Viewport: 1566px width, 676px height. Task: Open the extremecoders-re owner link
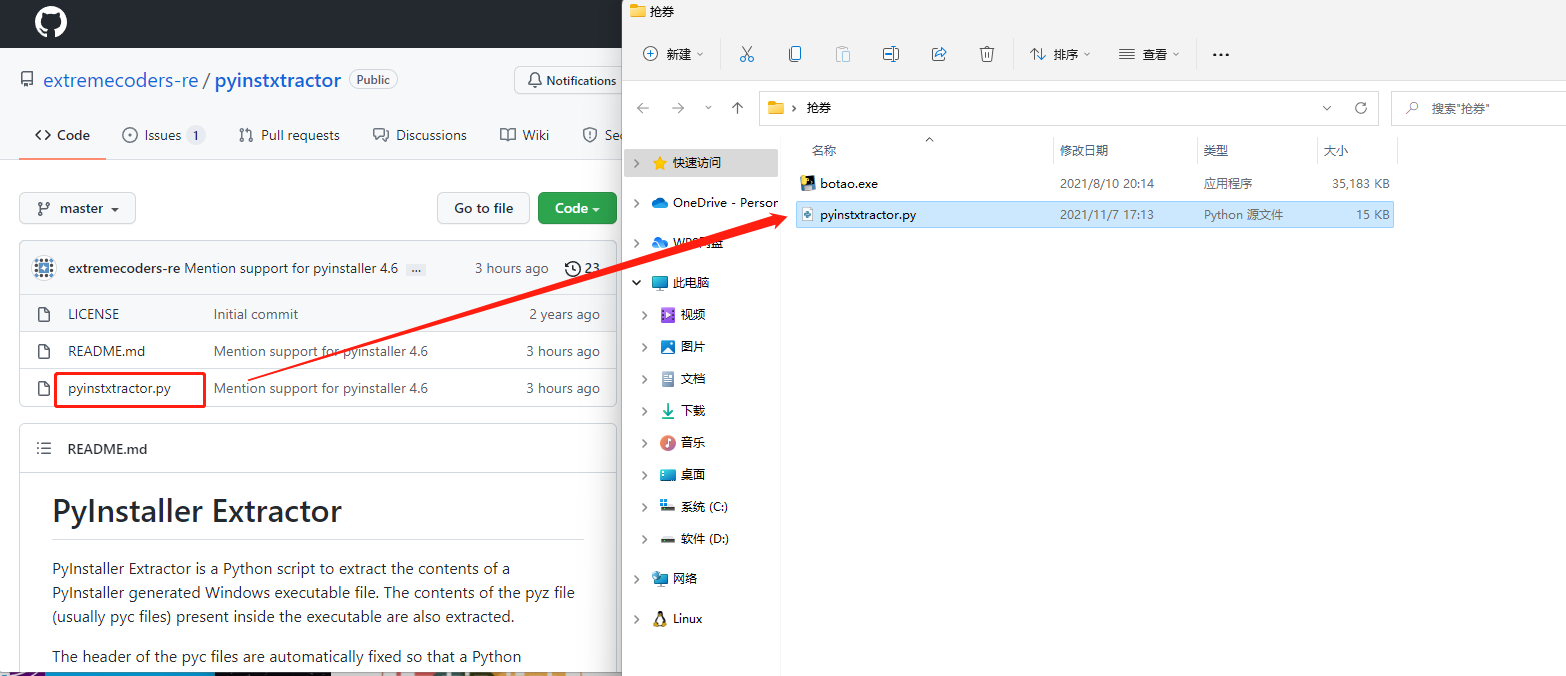pyautogui.click(x=121, y=80)
